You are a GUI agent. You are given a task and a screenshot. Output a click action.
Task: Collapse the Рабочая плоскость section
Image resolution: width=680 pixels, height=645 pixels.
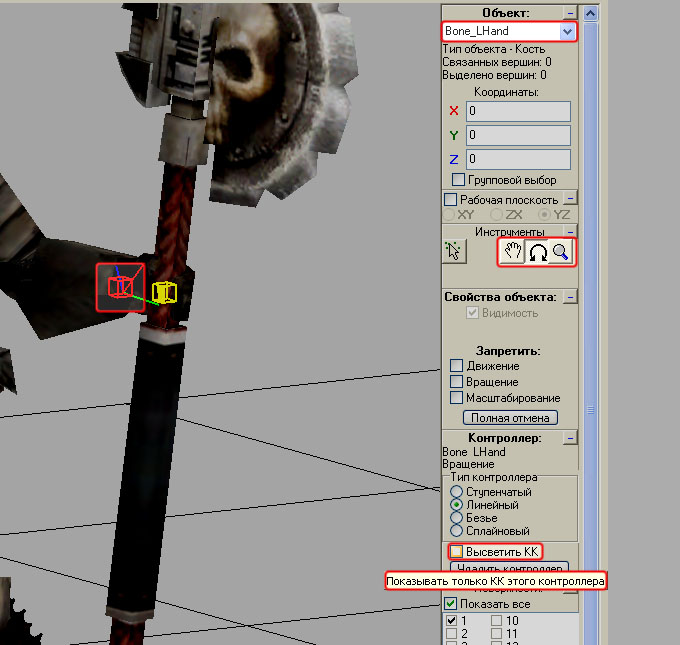570,199
